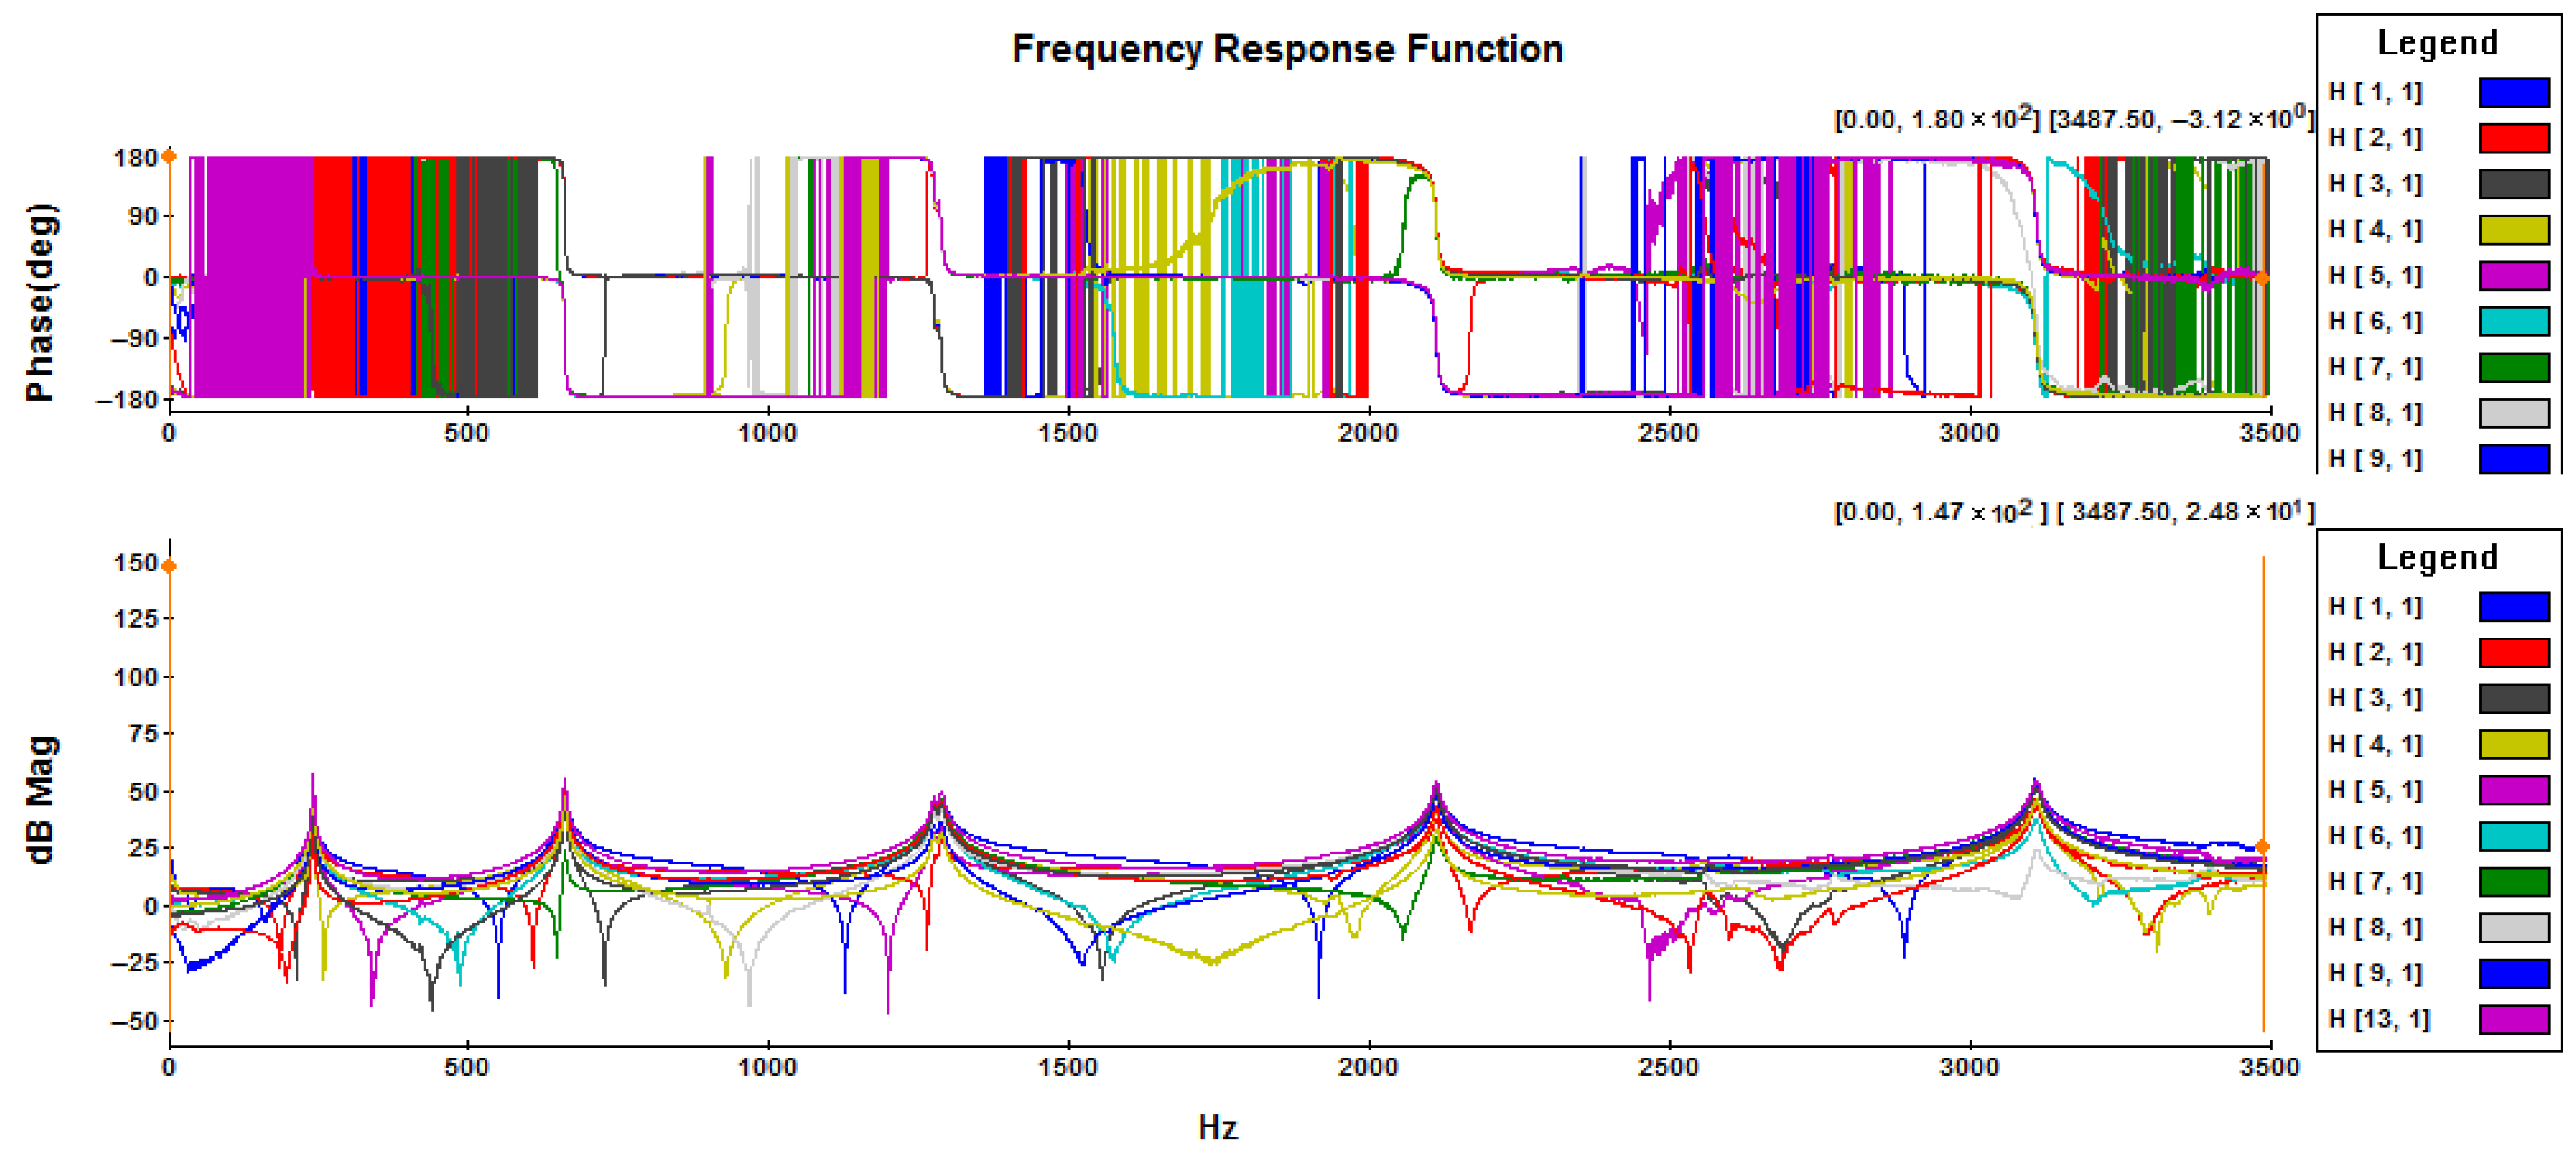Click the Frequency Response Function title
This screenshot has width=2576, height=1156.
[1287, 49]
